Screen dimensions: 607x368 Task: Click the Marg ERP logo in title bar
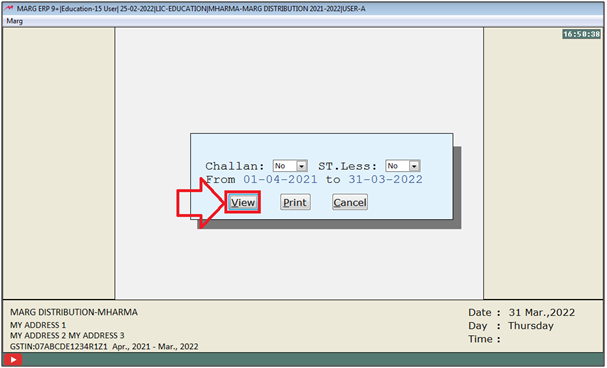tap(9, 8)
